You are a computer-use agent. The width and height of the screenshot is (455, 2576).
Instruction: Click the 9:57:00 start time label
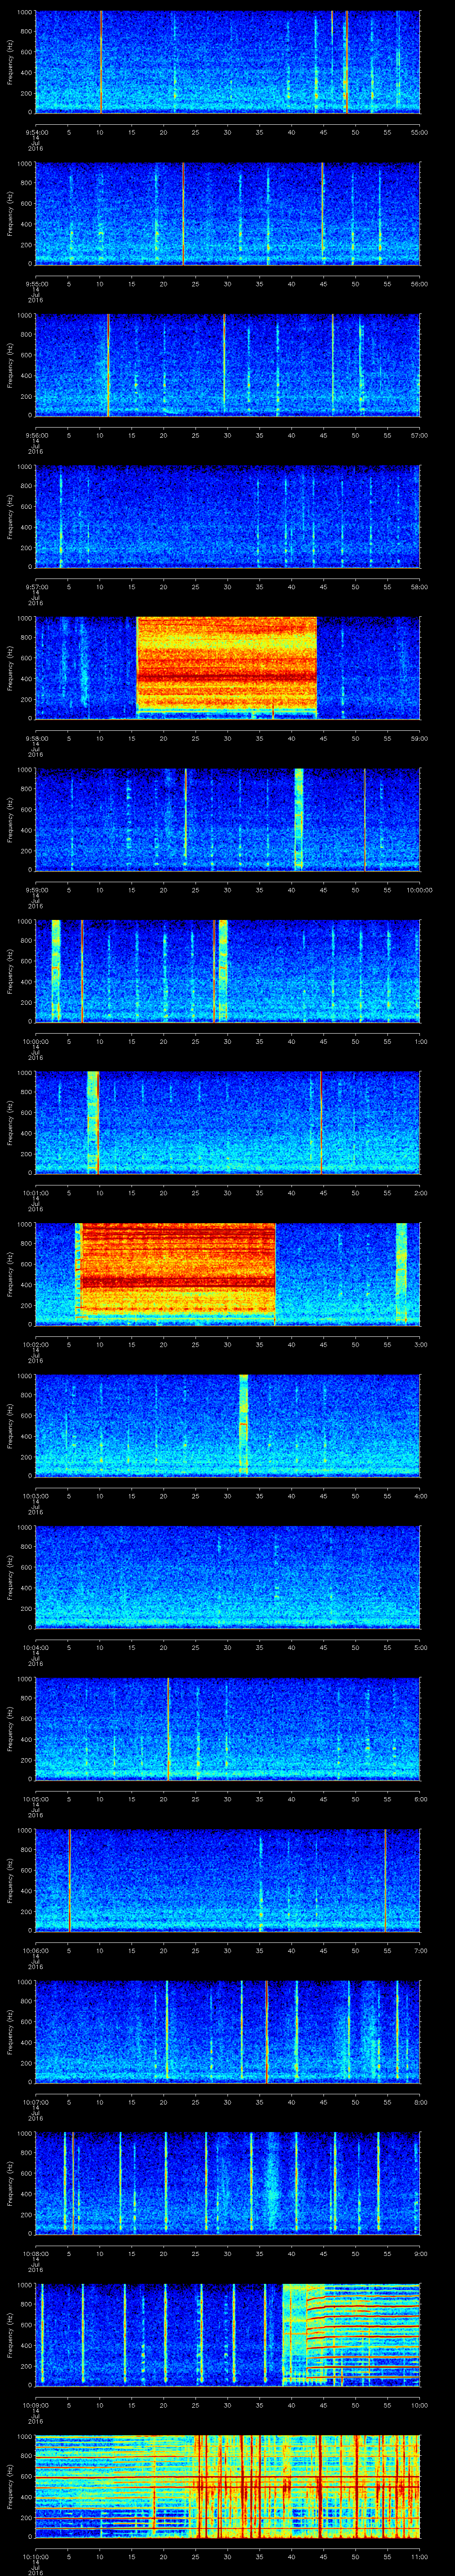pyautogui.click(x=36, y=587)
